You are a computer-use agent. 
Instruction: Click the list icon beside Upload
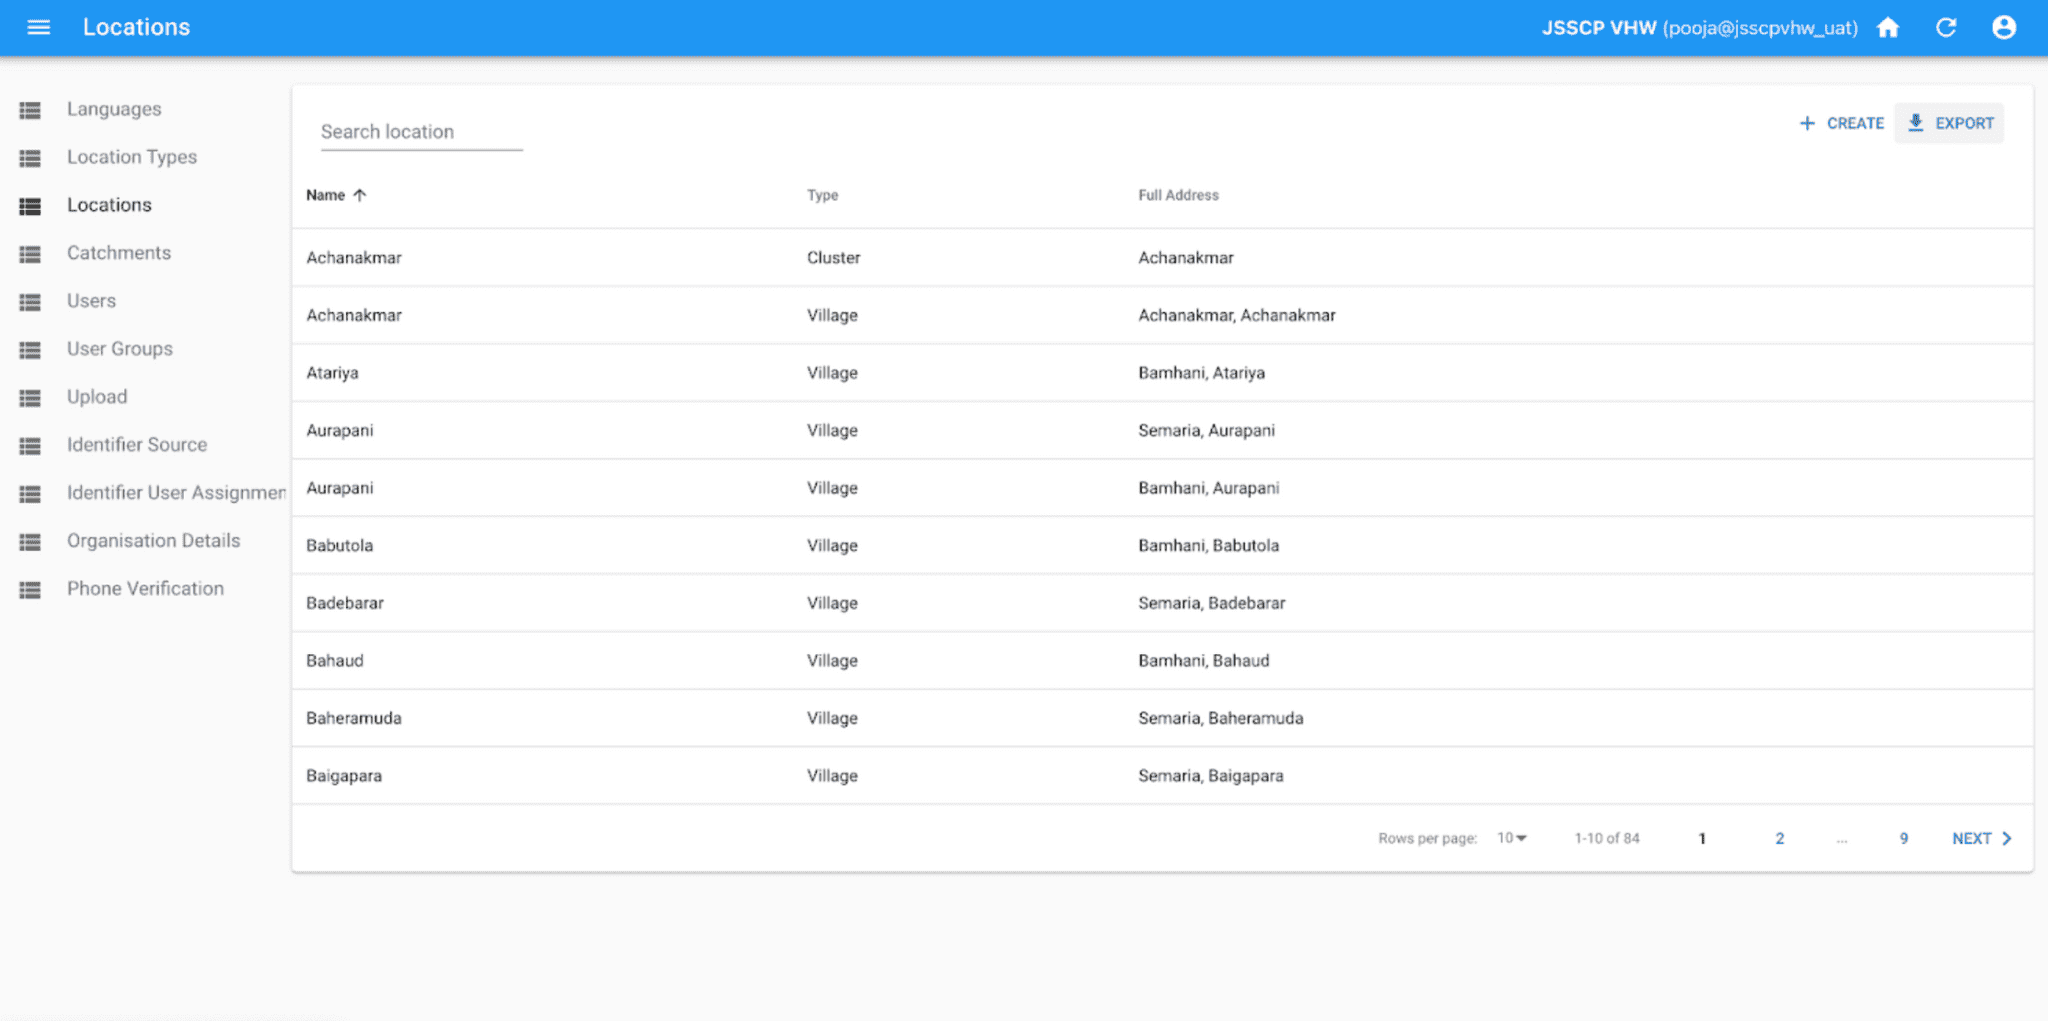30,398
